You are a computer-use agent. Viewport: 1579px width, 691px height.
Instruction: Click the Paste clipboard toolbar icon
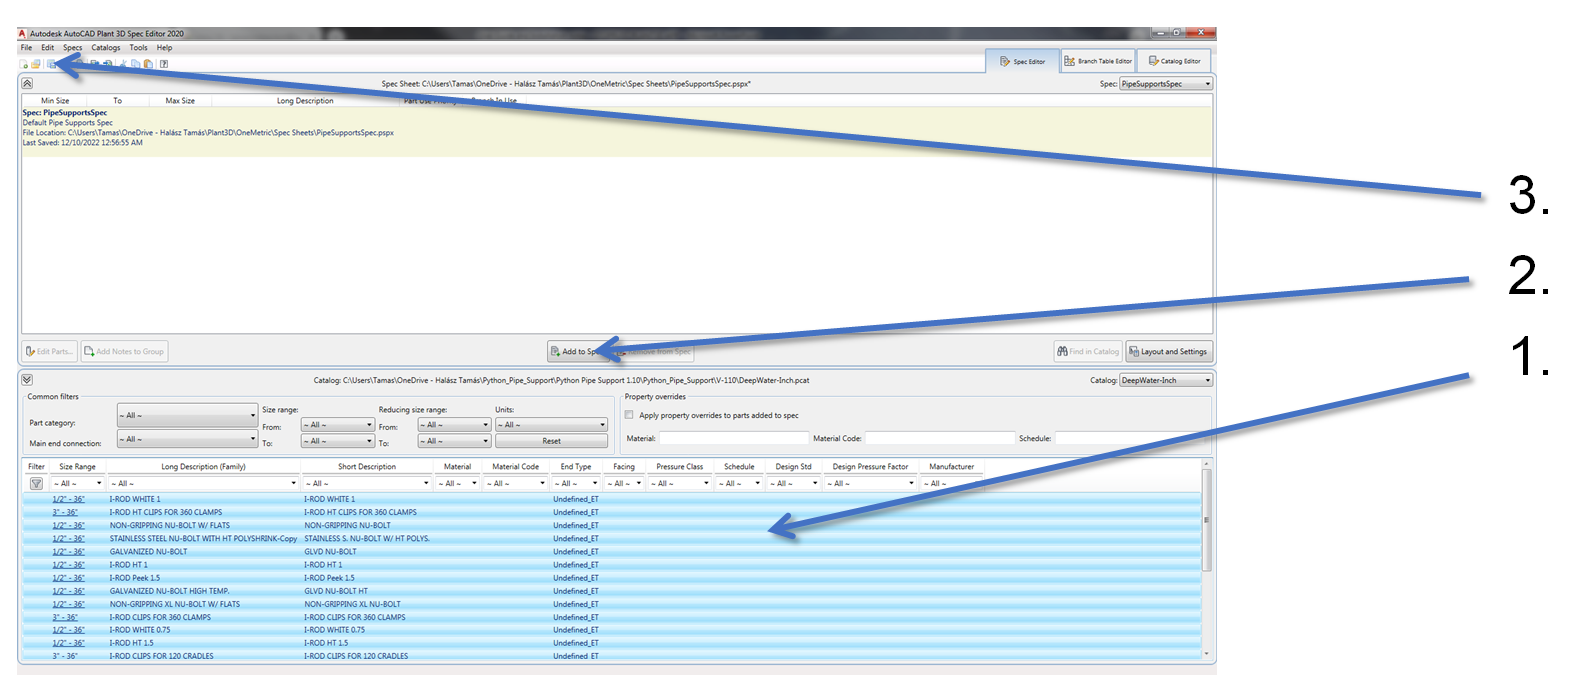point(148,64)
